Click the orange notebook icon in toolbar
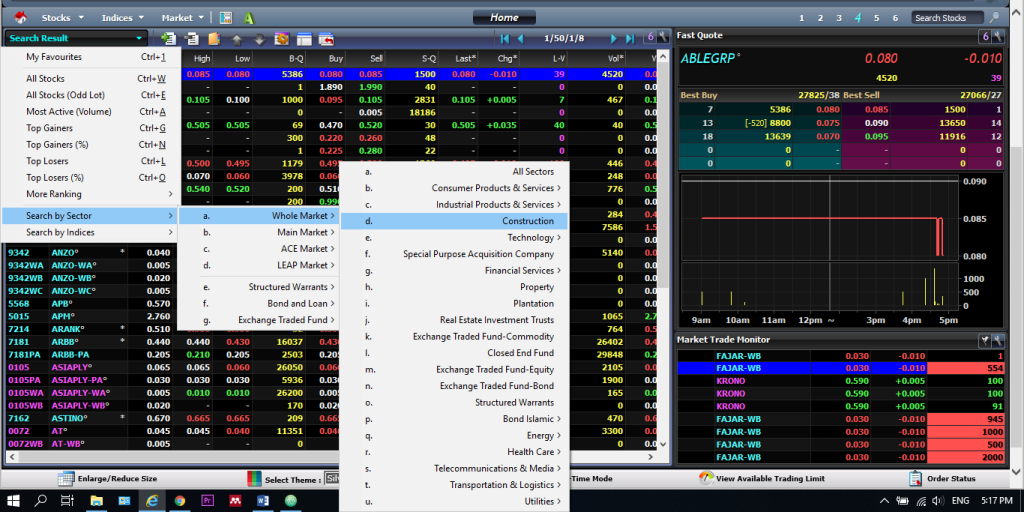This screenshot has width=1024, height=512. pos(214,39)
